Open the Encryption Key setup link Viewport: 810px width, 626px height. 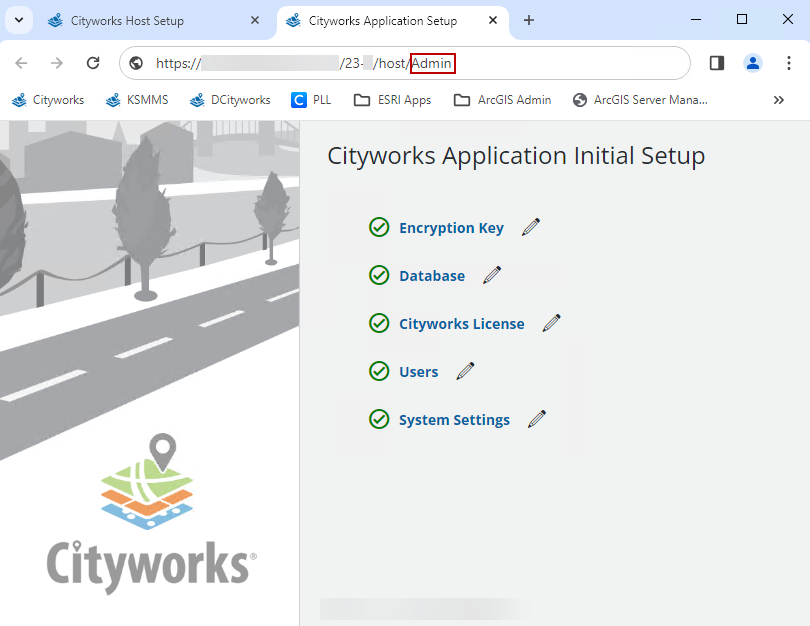[x=451, y=228]
